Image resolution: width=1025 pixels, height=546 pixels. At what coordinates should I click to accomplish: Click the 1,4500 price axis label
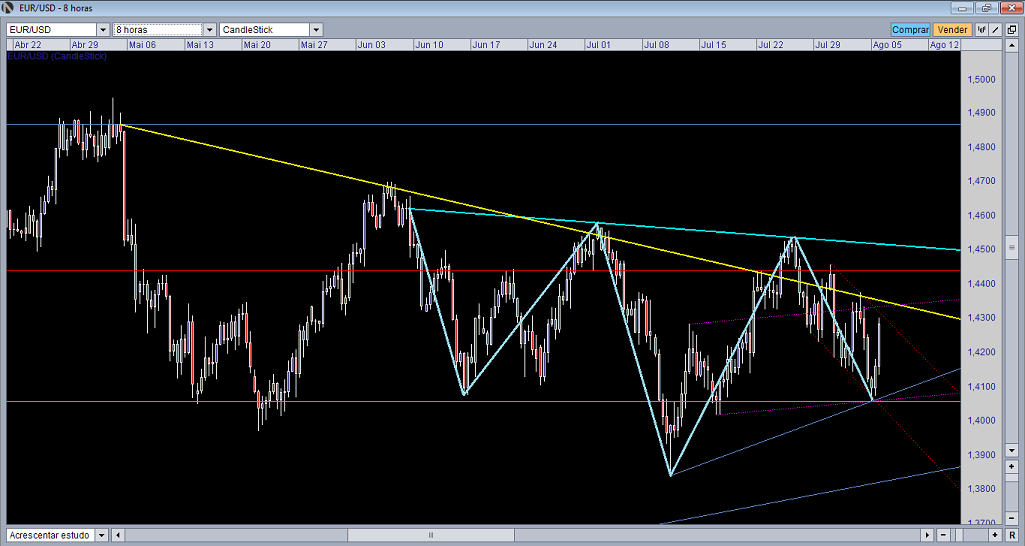(x=981, y=249)
